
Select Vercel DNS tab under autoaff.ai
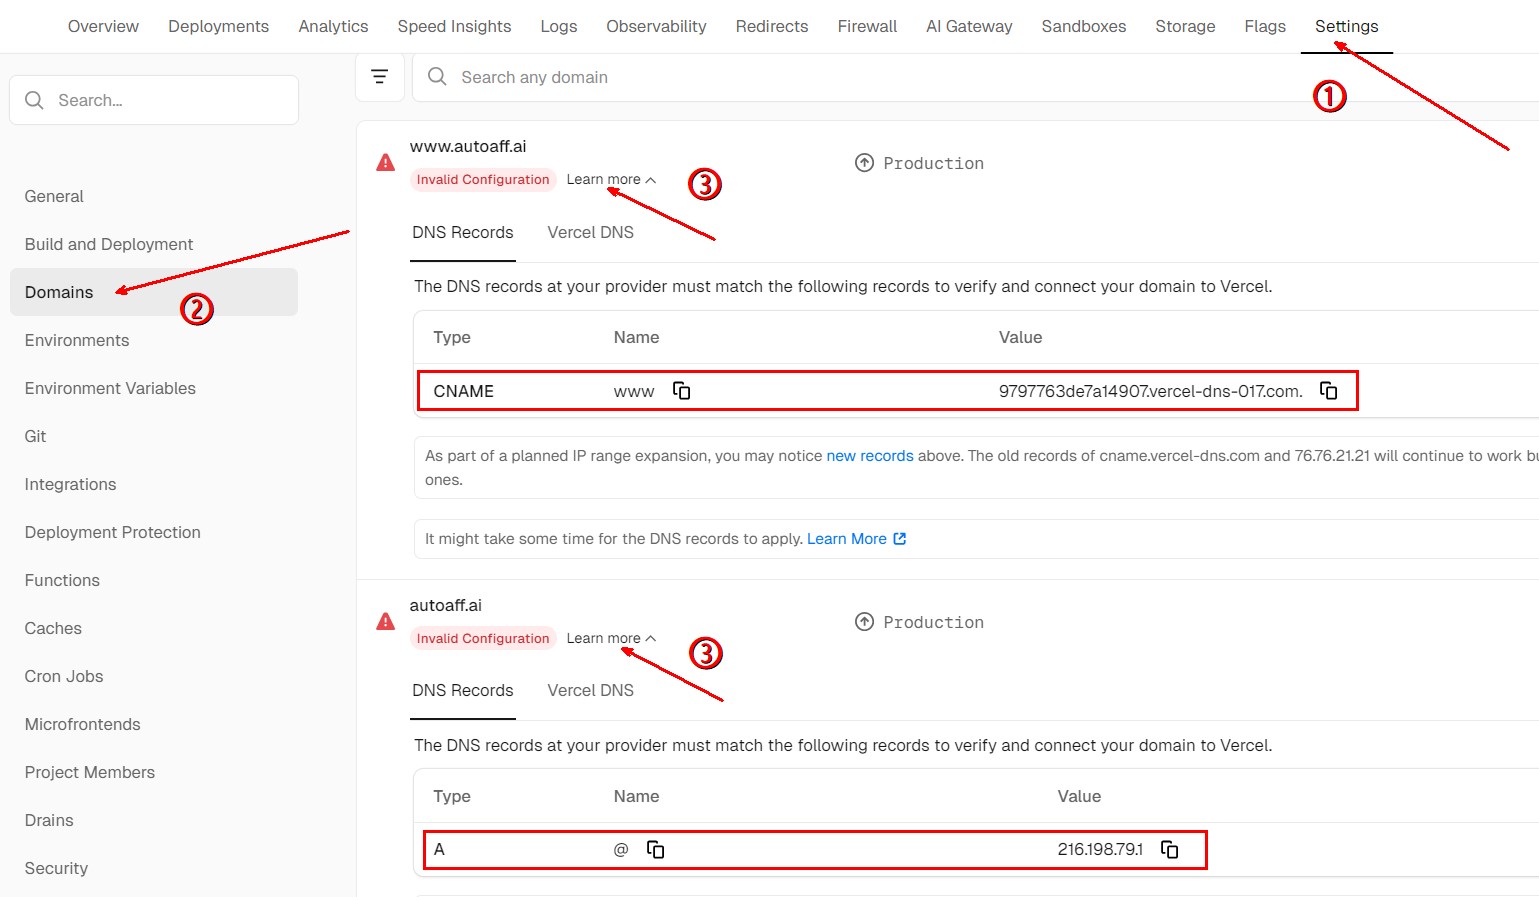(x=590, y=690)
